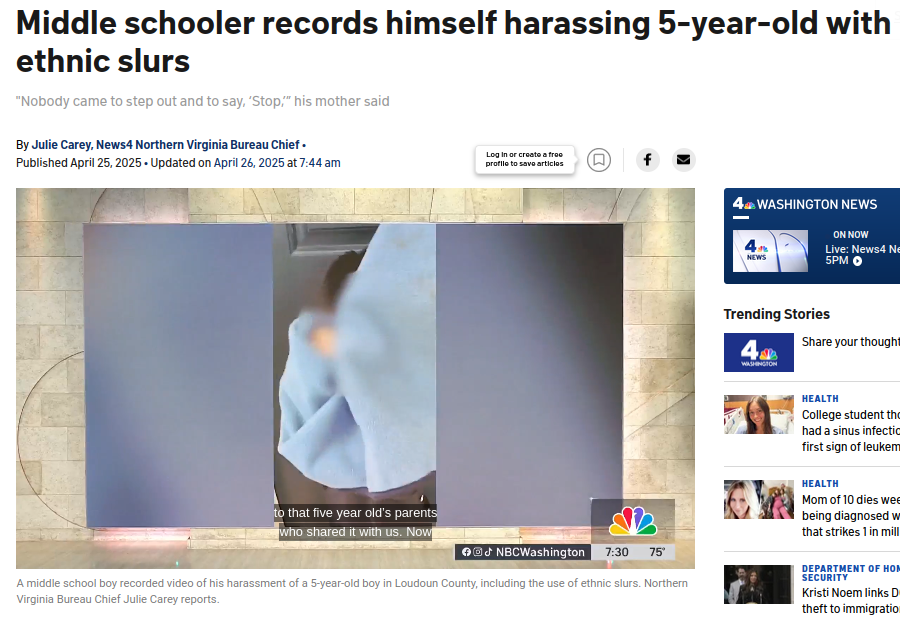Image resolution: width=900 pixels, height=621 pixels.
Task: Click the play icon next to 5PM
Action: [858, 261]
